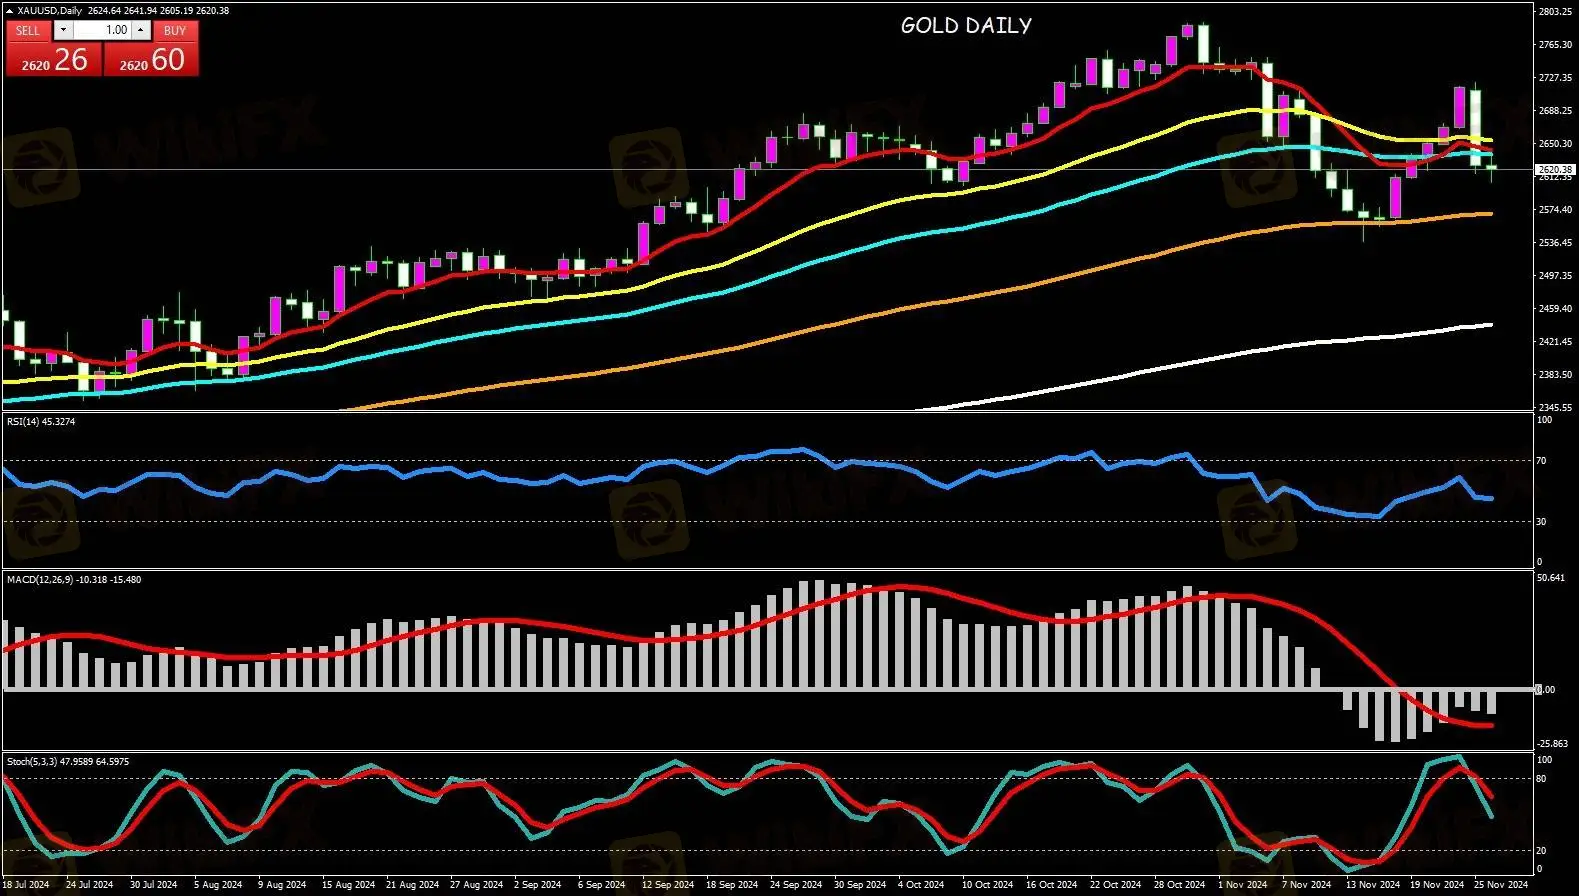The width and height of the screenshot is (1579, 896).
Task: Collapse the one-click trading panel triangle
Action: coord(9,11)
